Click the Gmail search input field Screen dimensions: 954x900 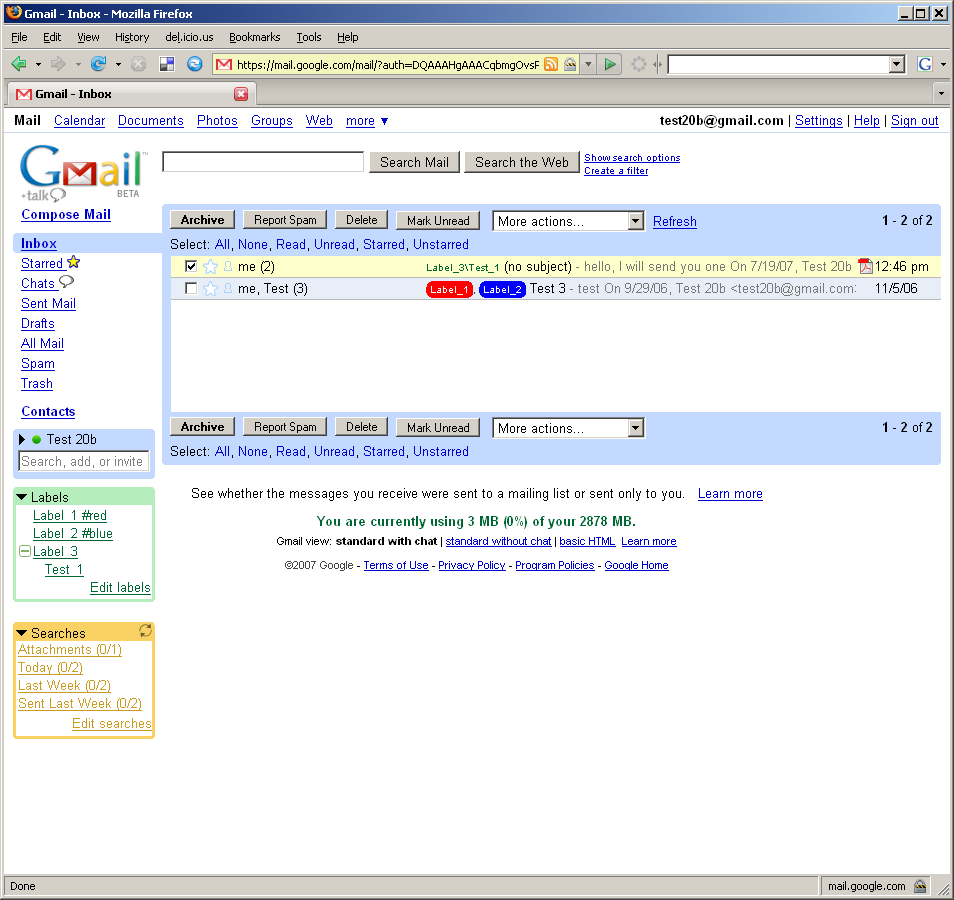tap(263, 162)
